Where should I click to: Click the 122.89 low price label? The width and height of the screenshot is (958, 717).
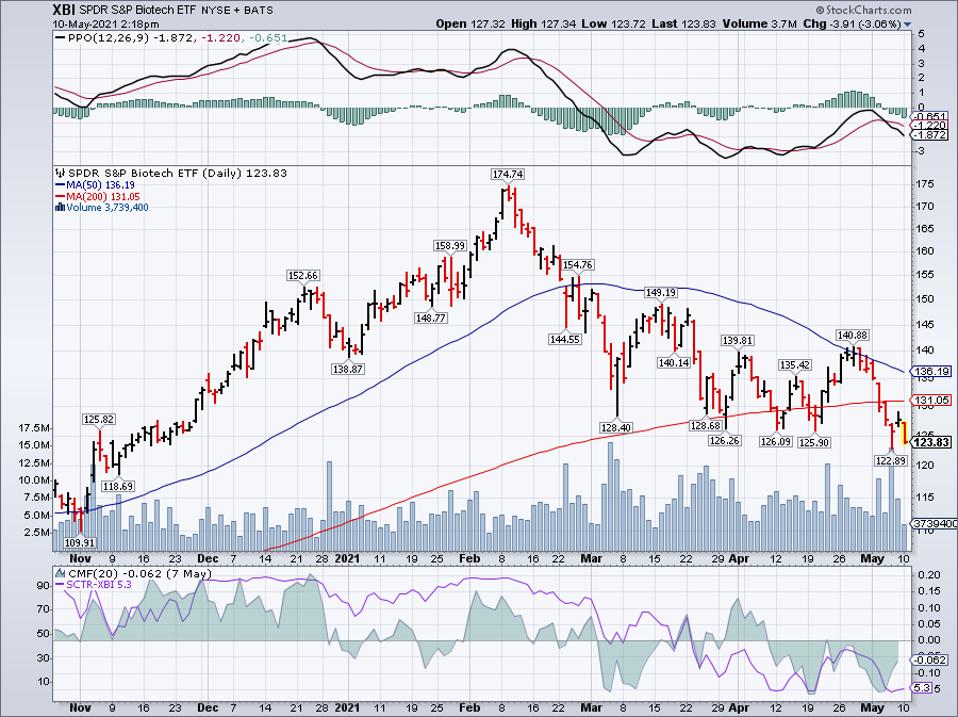[890, 460]
